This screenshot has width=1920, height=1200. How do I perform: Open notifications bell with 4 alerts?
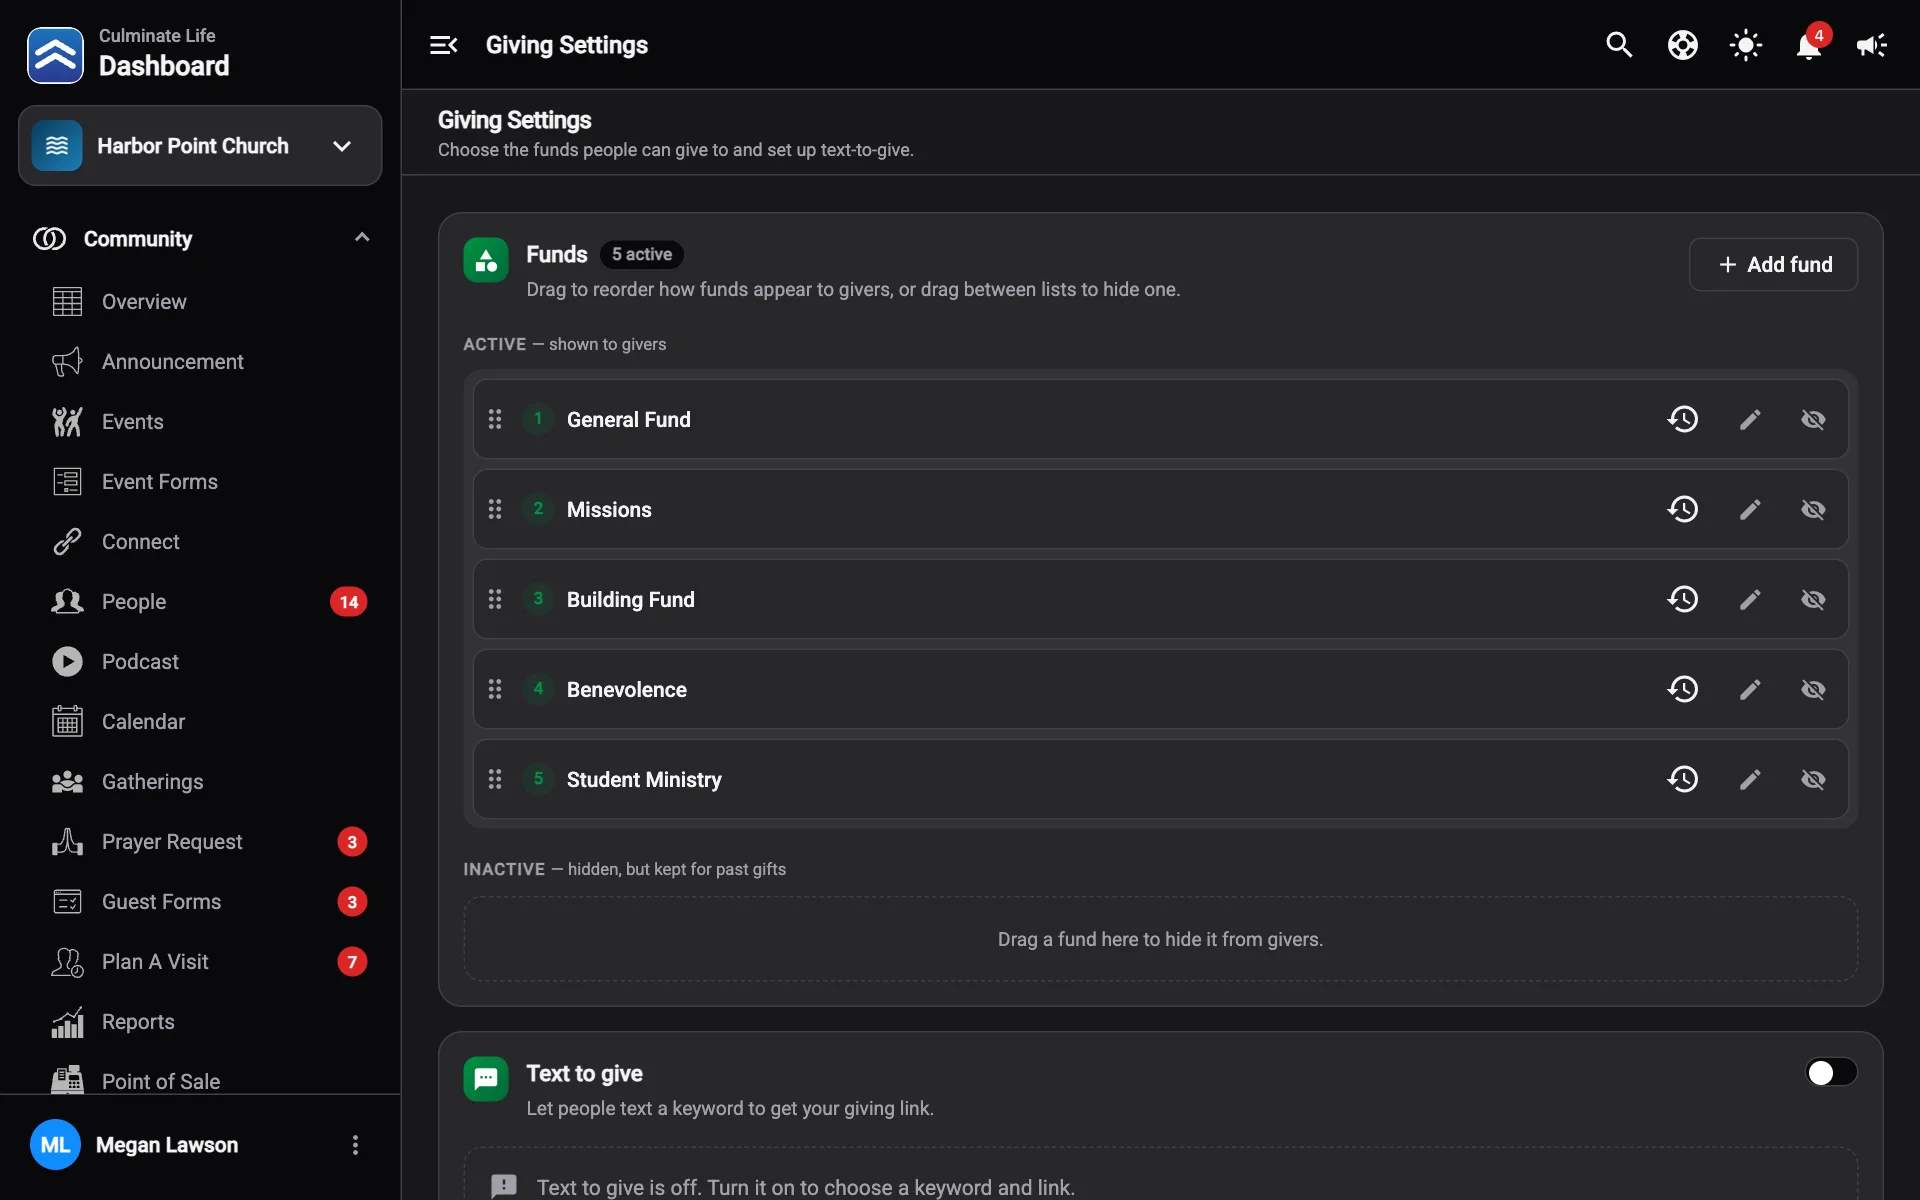coord(1809,45)
